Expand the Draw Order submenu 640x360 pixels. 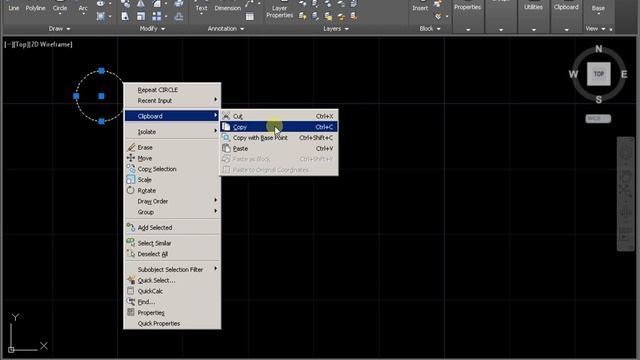172,201
